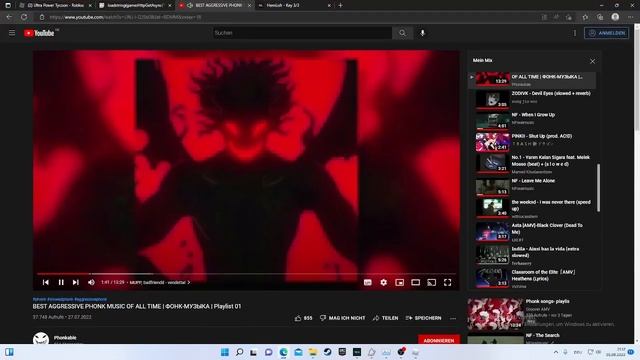Like the video with thumbs up
The width and height of the screenshot is (640, 360).
(303, 318)
